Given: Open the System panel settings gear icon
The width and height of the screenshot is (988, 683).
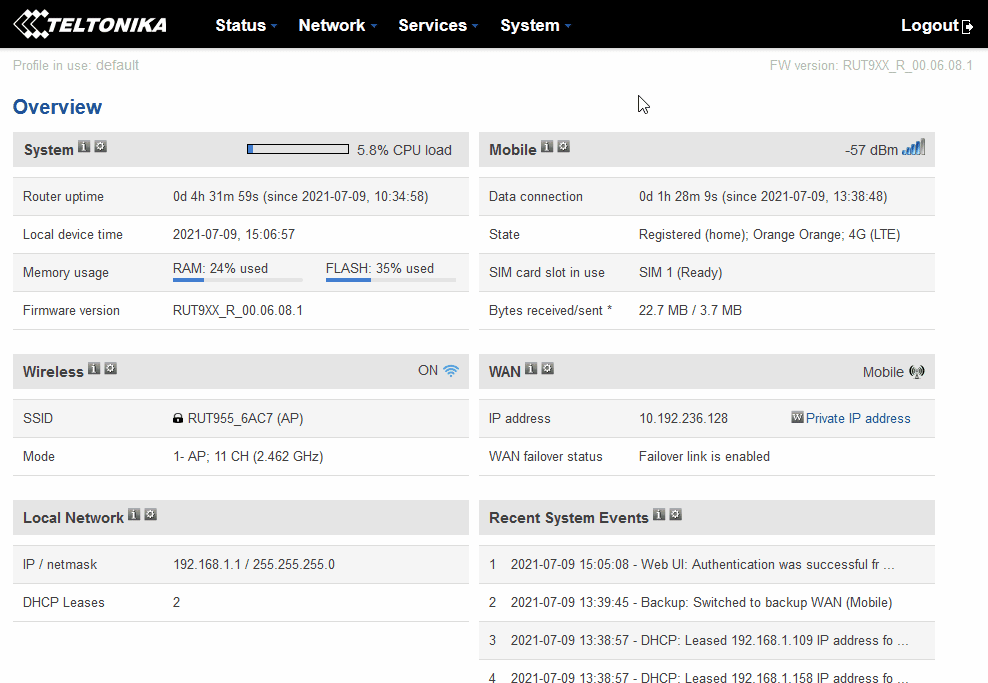Looking at the screenshot, I should (101, 147).
